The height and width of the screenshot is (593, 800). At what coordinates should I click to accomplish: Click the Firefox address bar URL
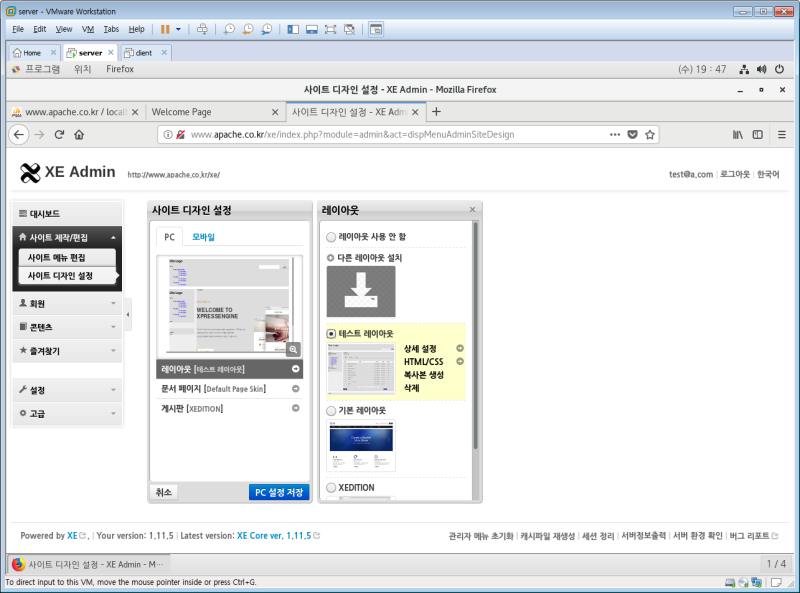(352, 135)
